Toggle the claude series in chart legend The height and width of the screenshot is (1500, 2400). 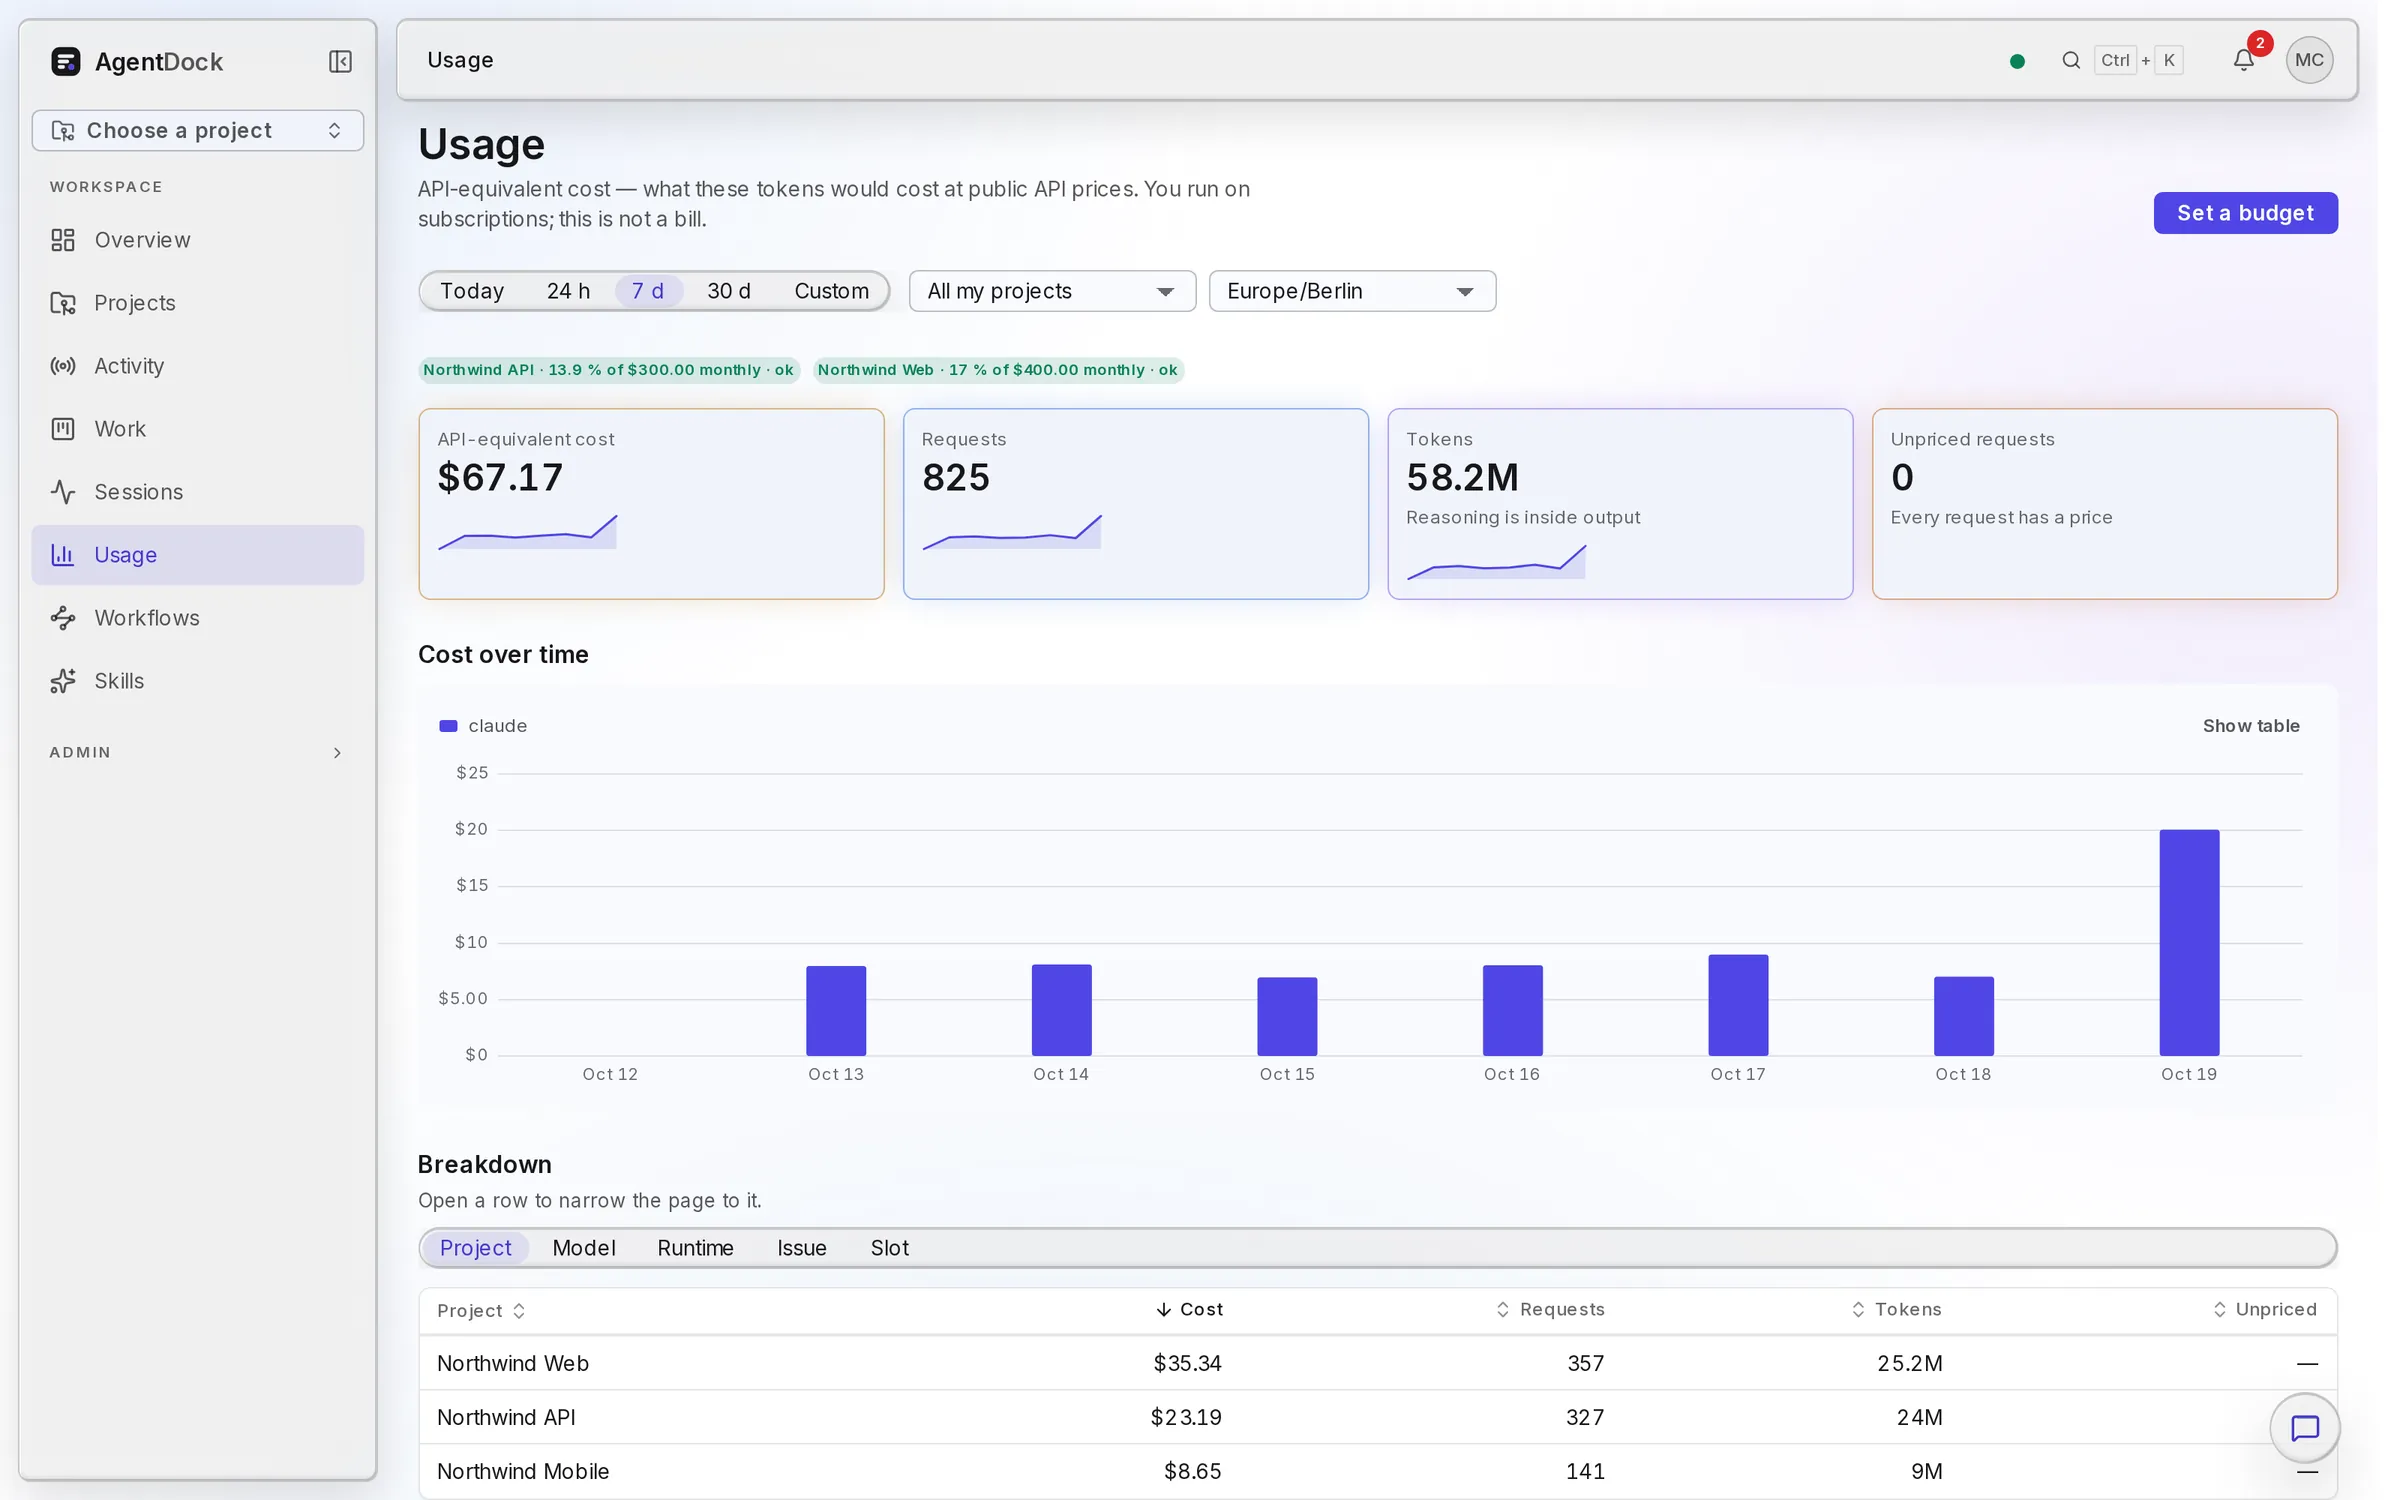483,726
